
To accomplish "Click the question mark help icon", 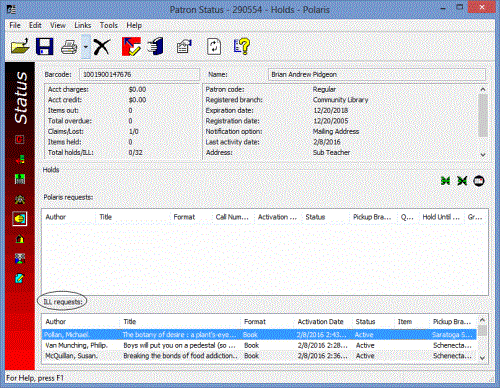I will pos(242,47).
